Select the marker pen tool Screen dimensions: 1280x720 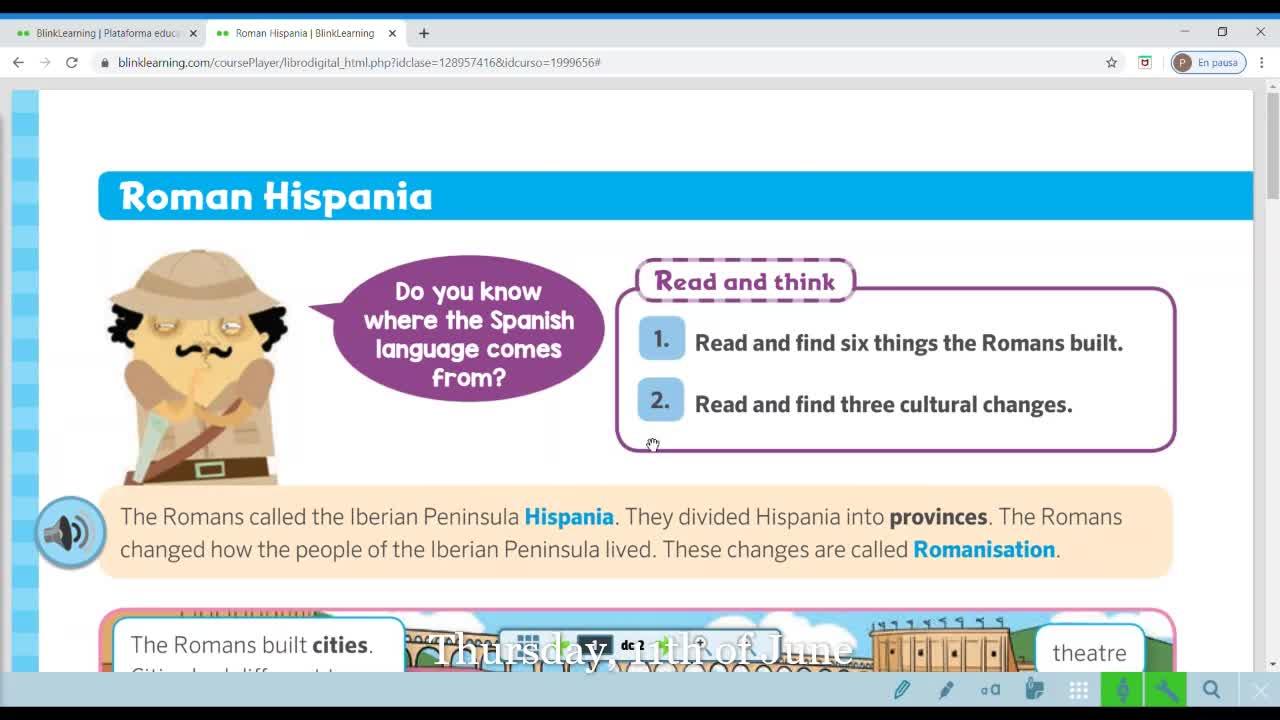pos(946,689)
